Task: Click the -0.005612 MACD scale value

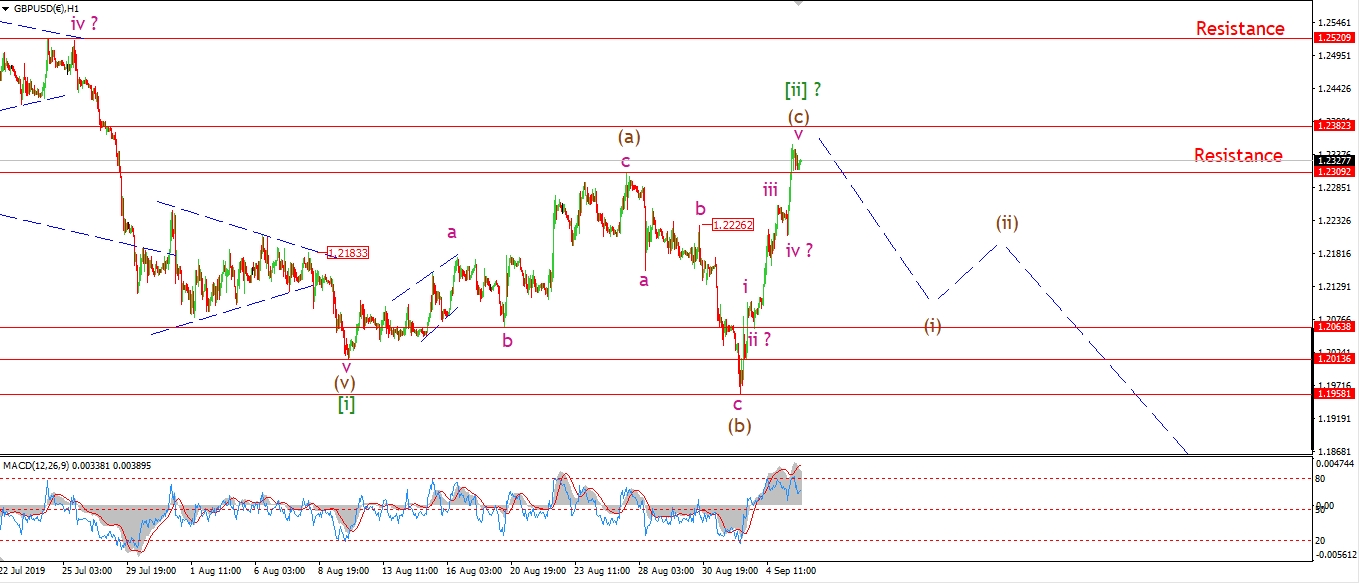Action: 1337,557
